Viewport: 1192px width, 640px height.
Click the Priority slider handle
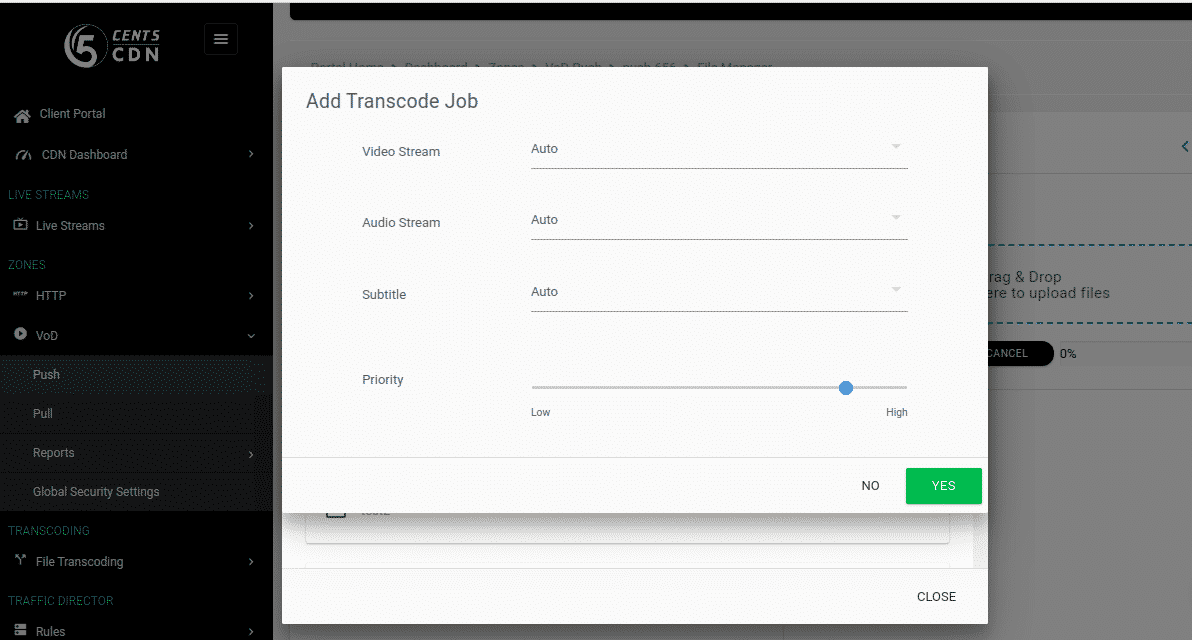tap(845, 388)
